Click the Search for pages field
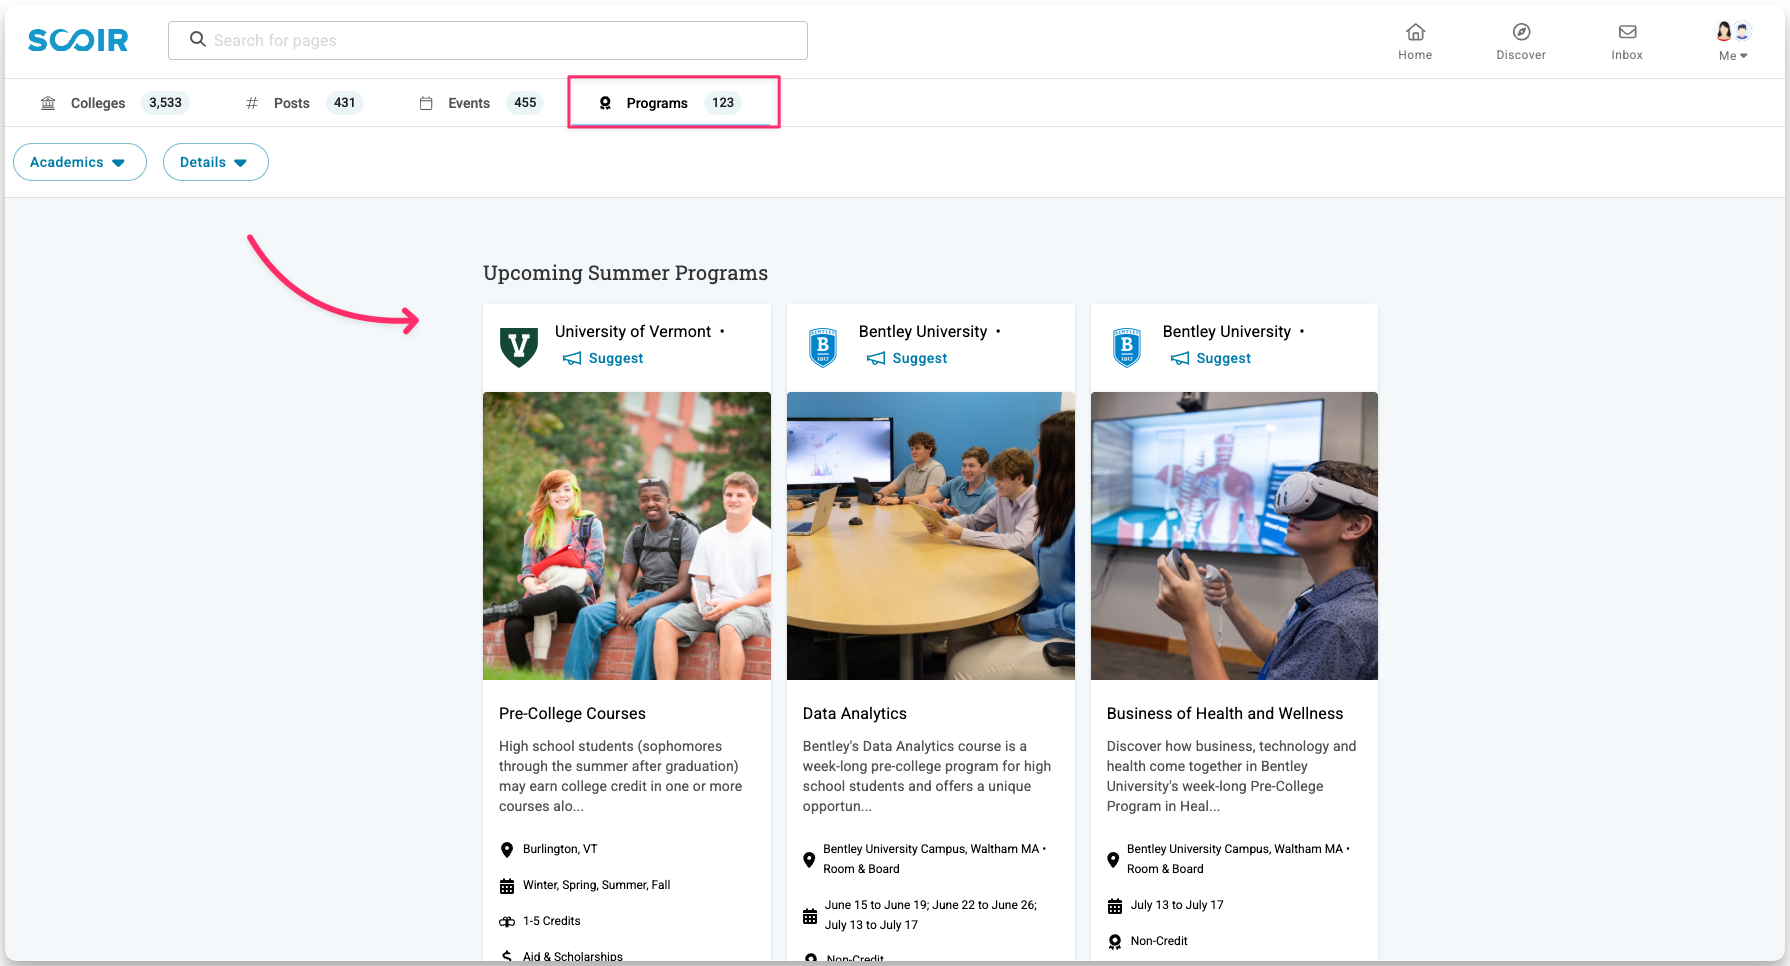Viewport: 1790px width, 966px height. [488, 40]
